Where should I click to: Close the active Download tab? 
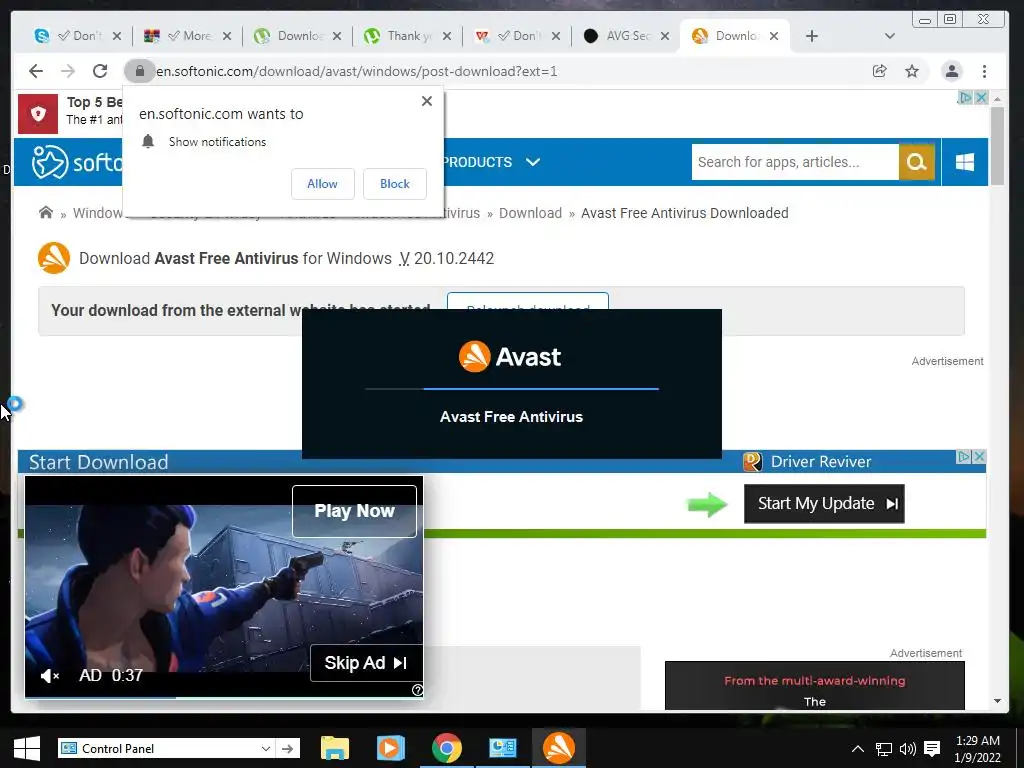[x=774, y=36]
